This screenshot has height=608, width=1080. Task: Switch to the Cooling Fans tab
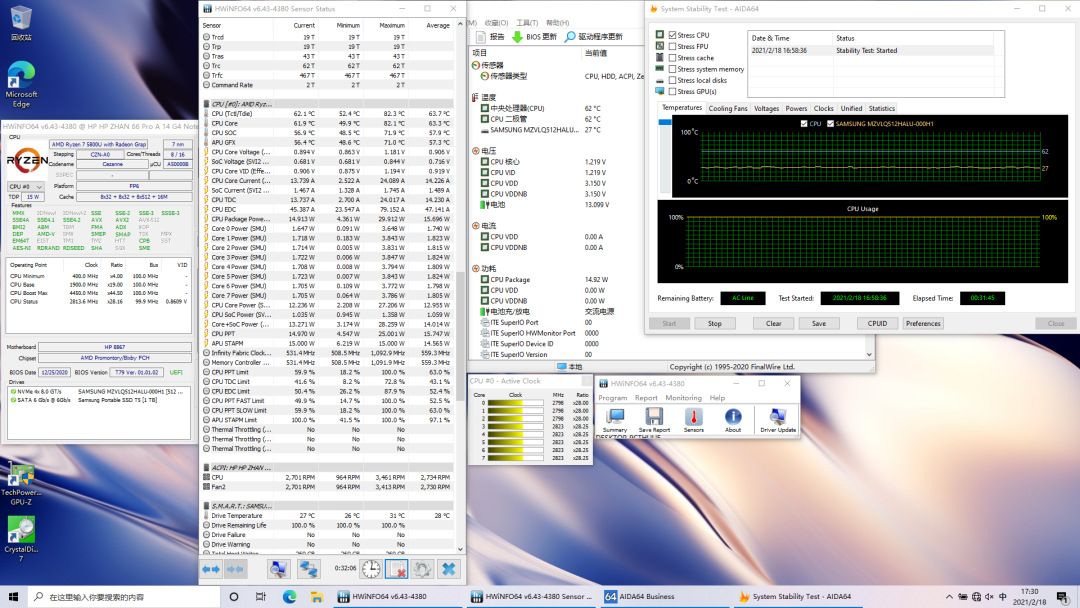point(728,108)
